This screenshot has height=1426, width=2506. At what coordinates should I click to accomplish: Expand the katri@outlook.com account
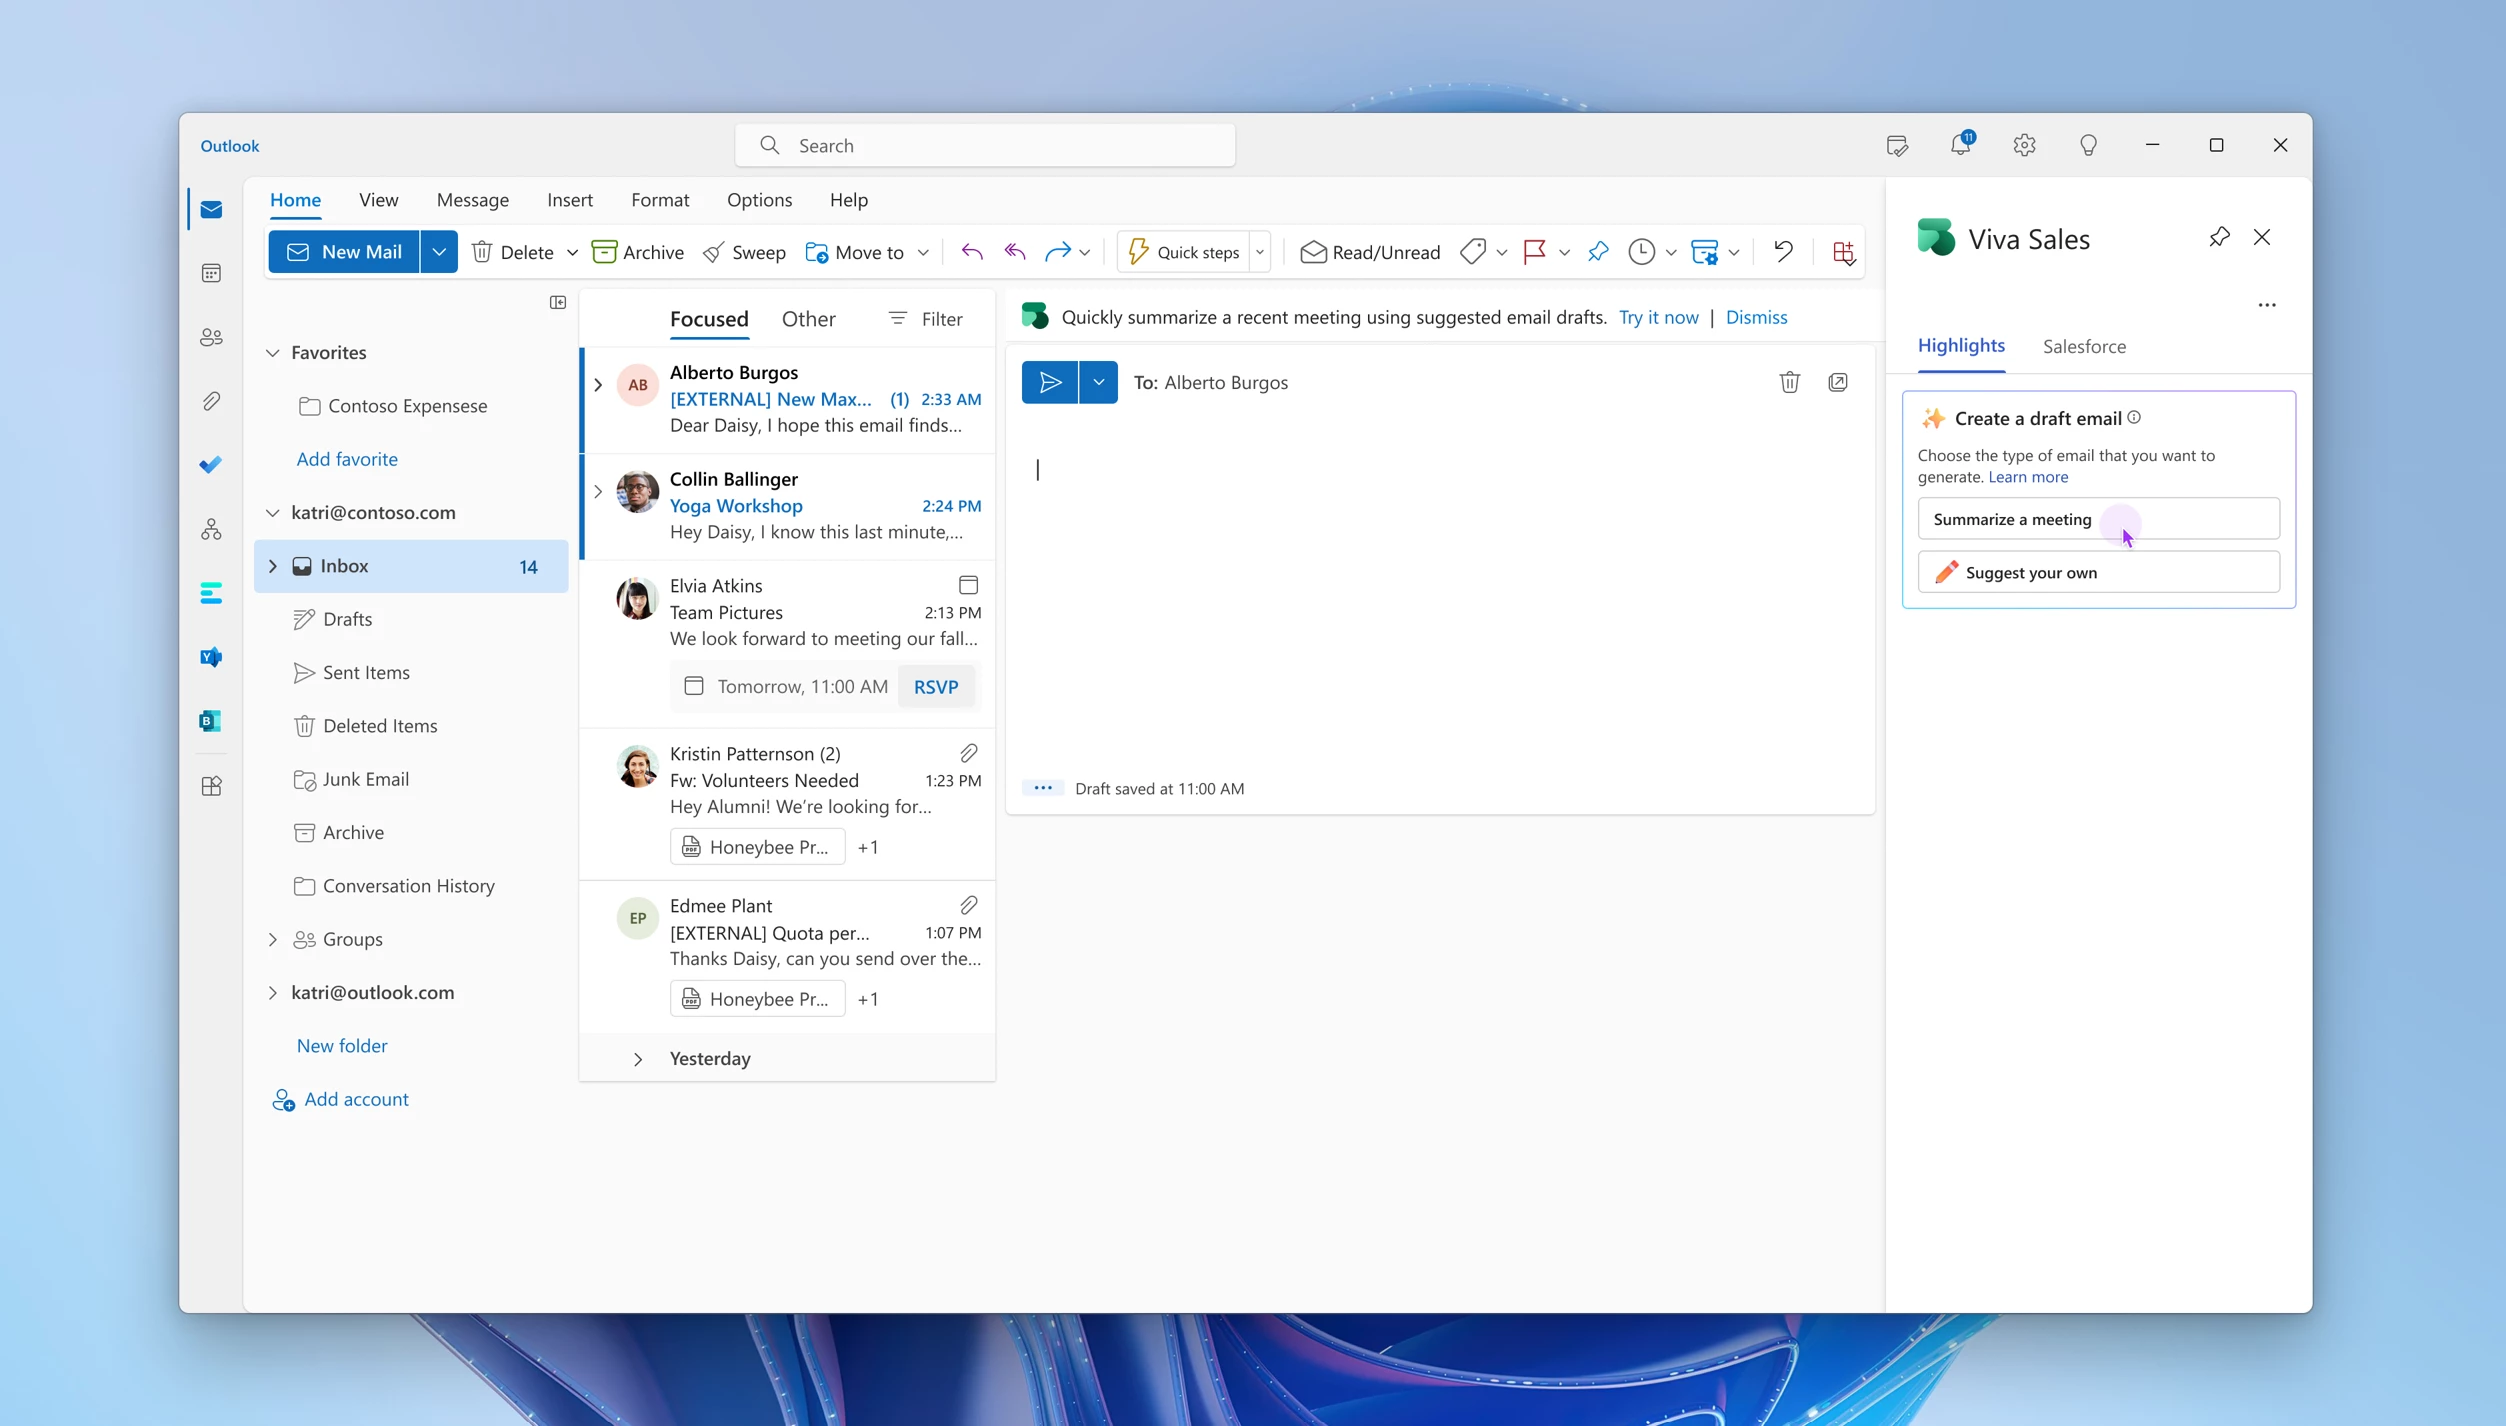272,993
